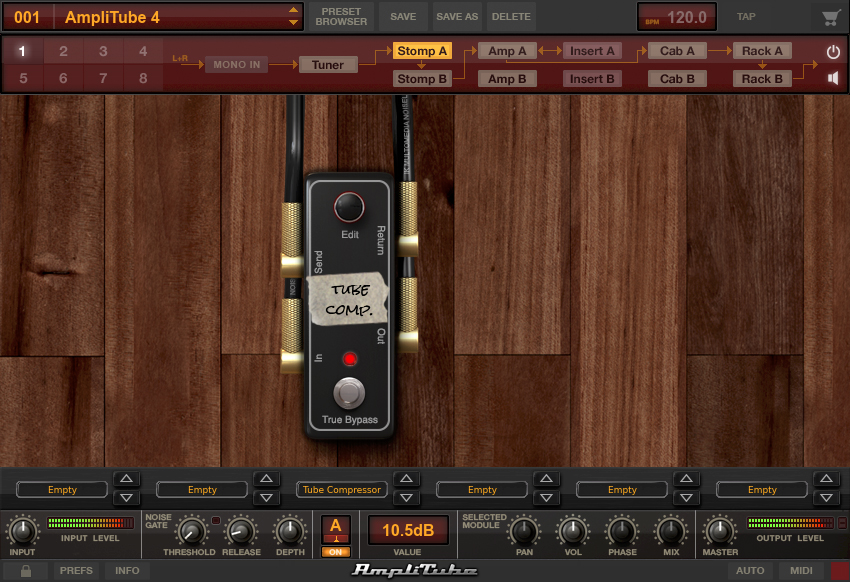The height and width of the screenshot is (582, 850).
Task: Open the Tuner module
Action: point(327,65)
